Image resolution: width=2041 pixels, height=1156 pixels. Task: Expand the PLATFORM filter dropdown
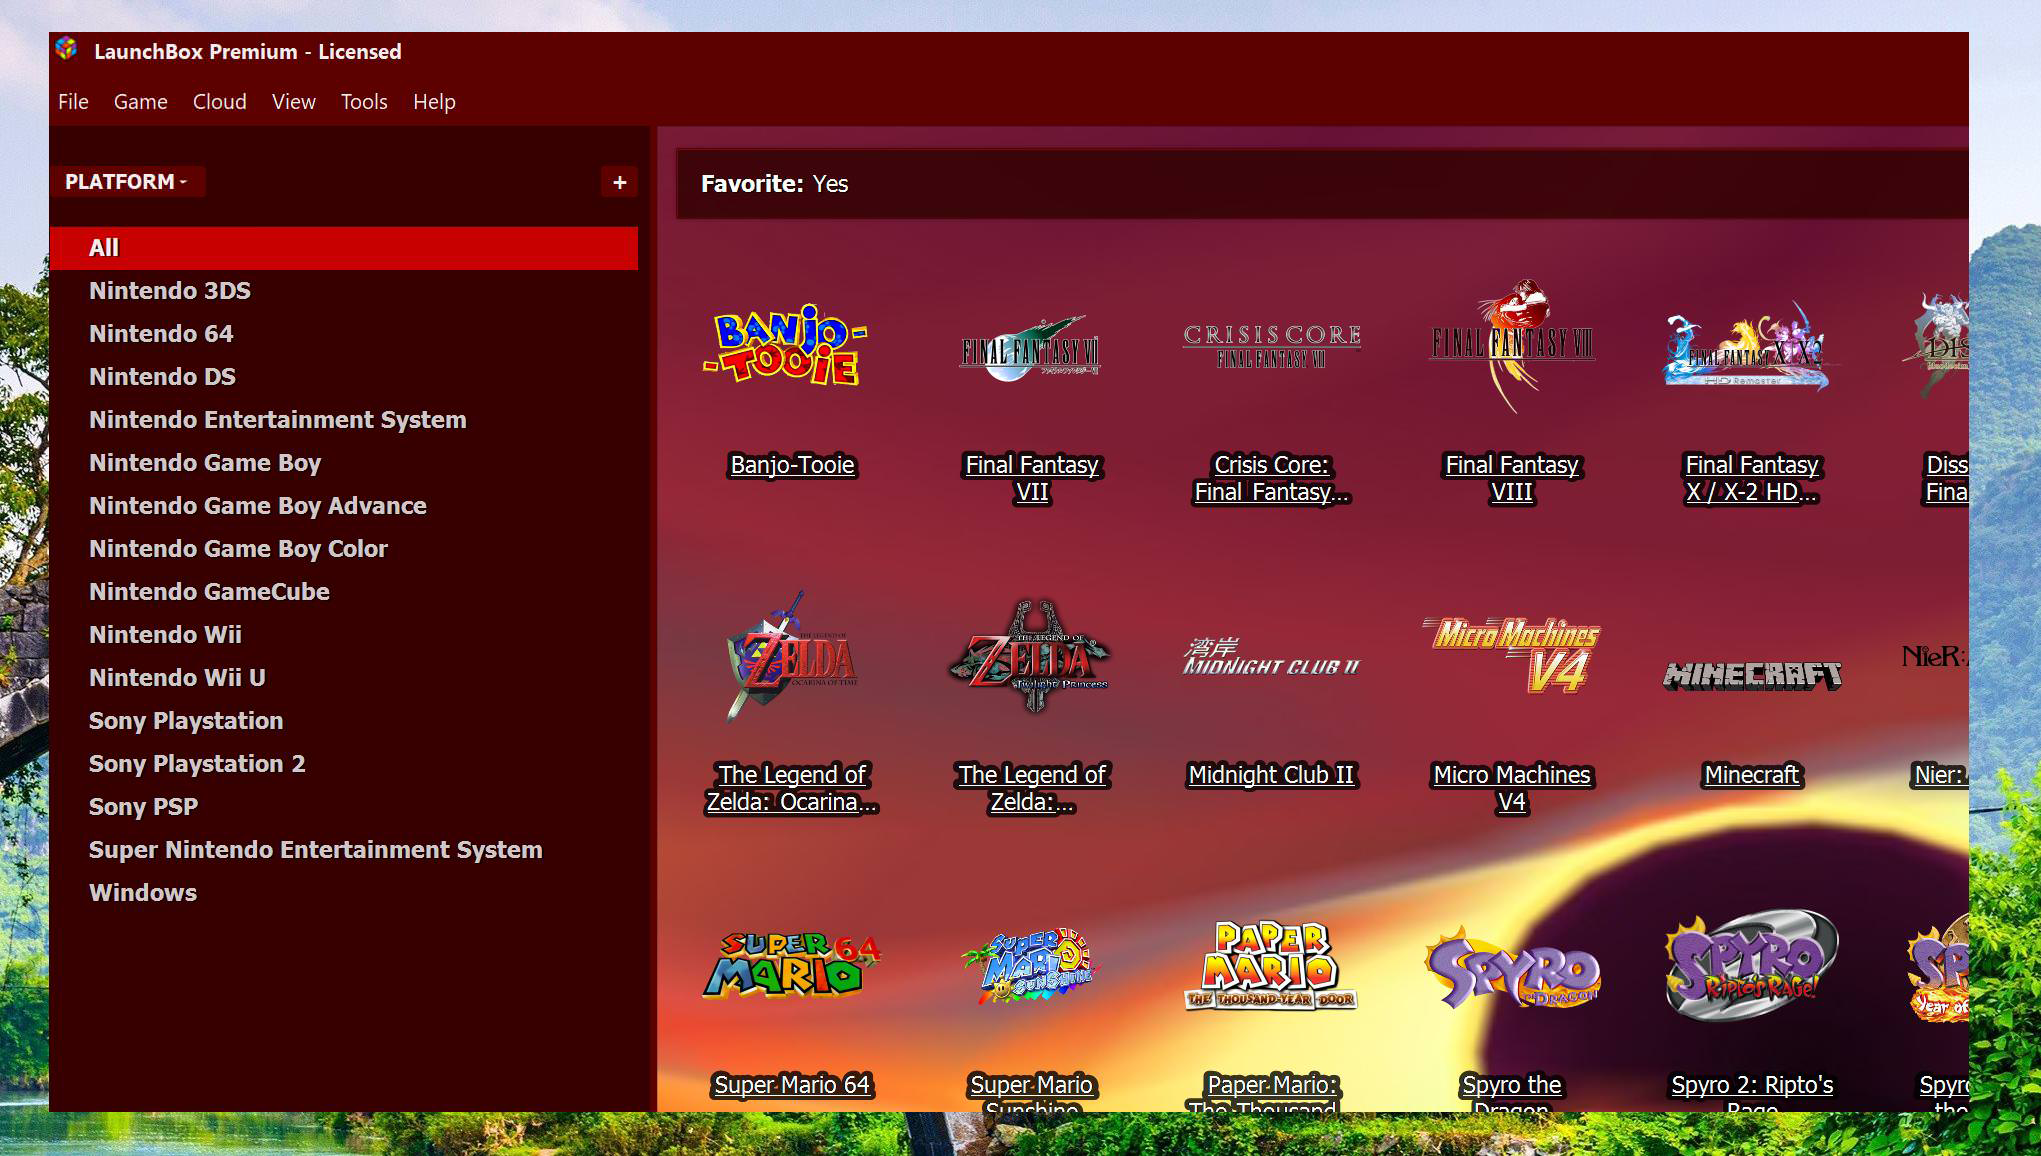tap(127, 182)
